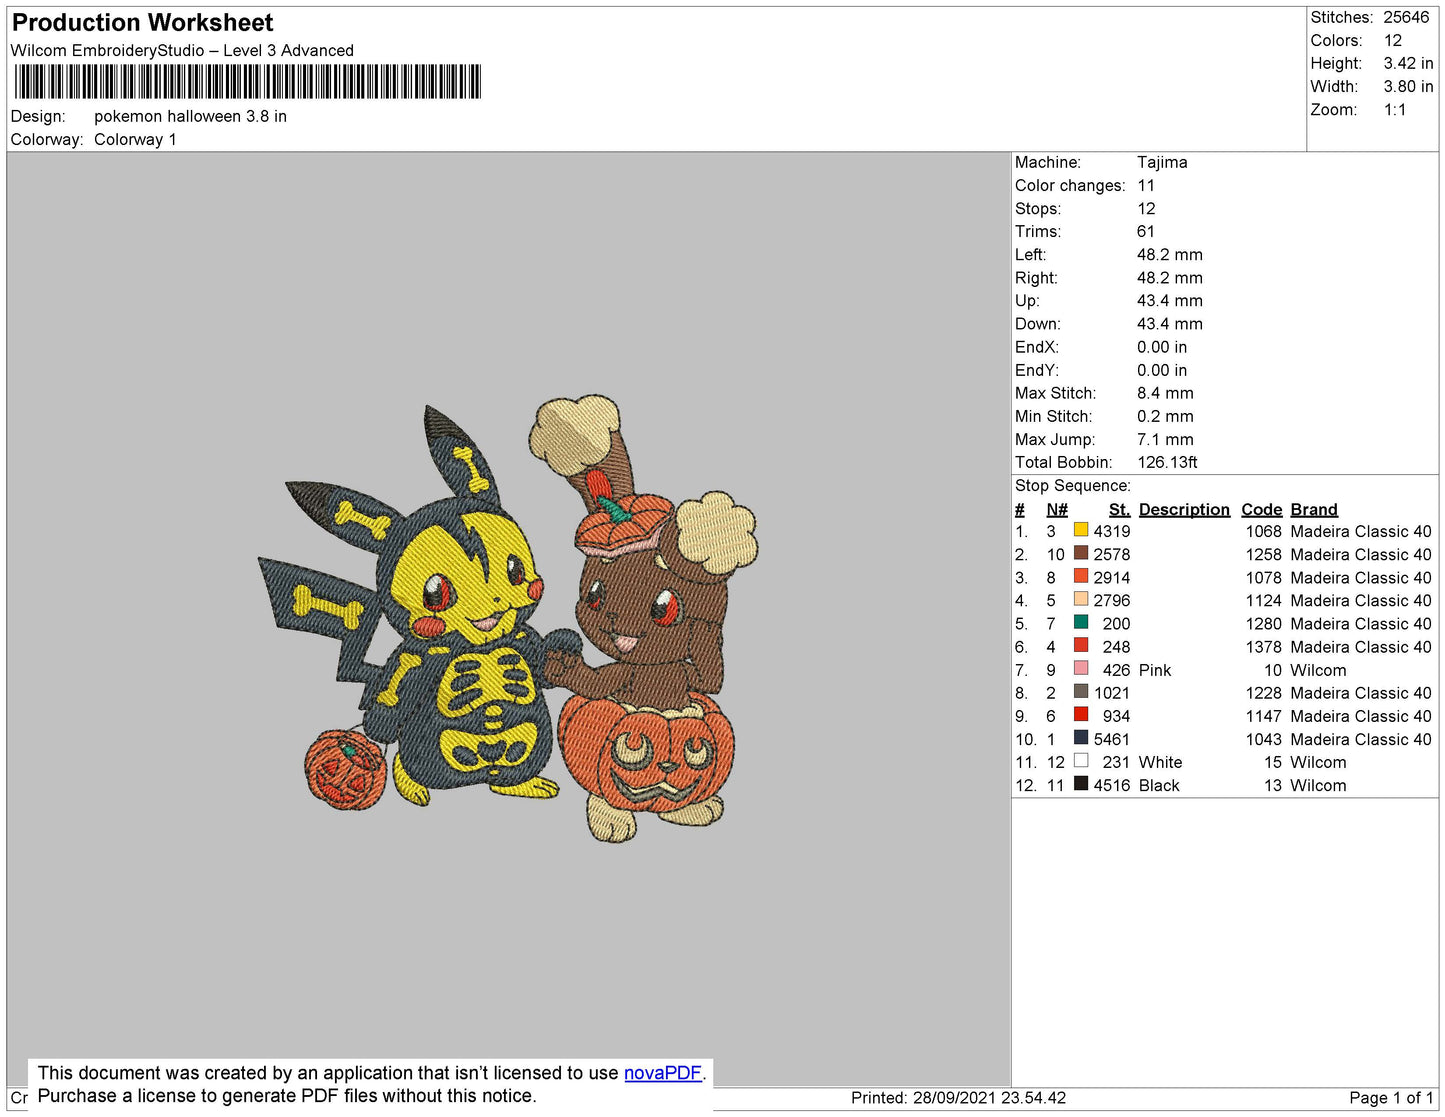The image size is (1445, 1117).
Task: Click the stitches count 25646
Action: tap(1406, 17)
